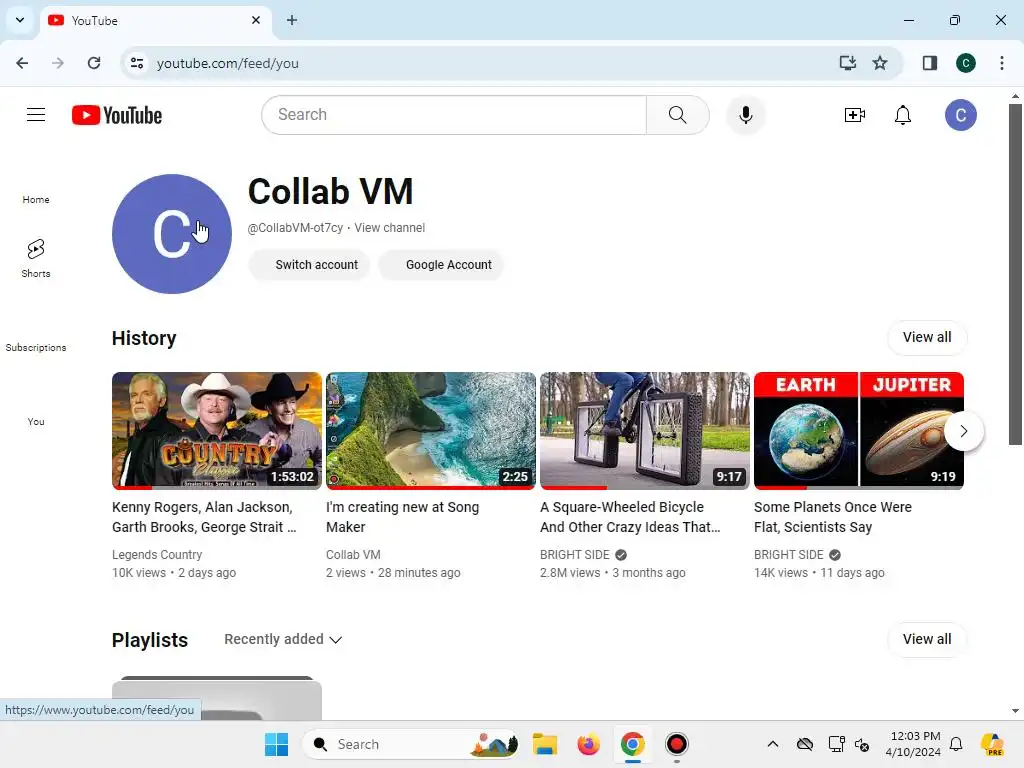The width and height of the screenshot is (1024, 768).
Task: Open the Playlists section heading
Action: pos(150,640)
